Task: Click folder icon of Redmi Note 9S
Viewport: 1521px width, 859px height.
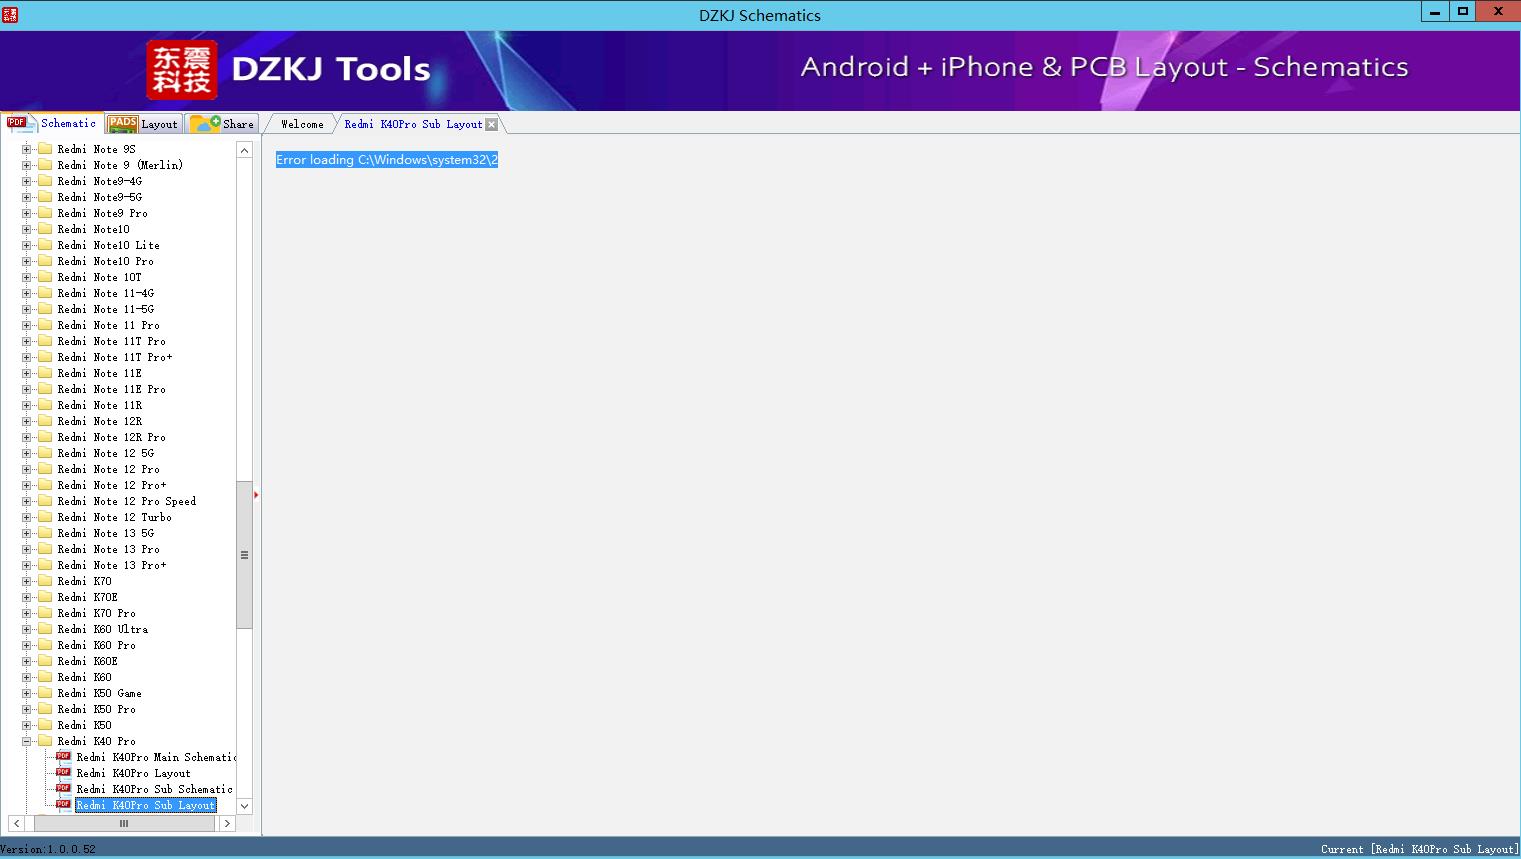Action: point(44,149)
